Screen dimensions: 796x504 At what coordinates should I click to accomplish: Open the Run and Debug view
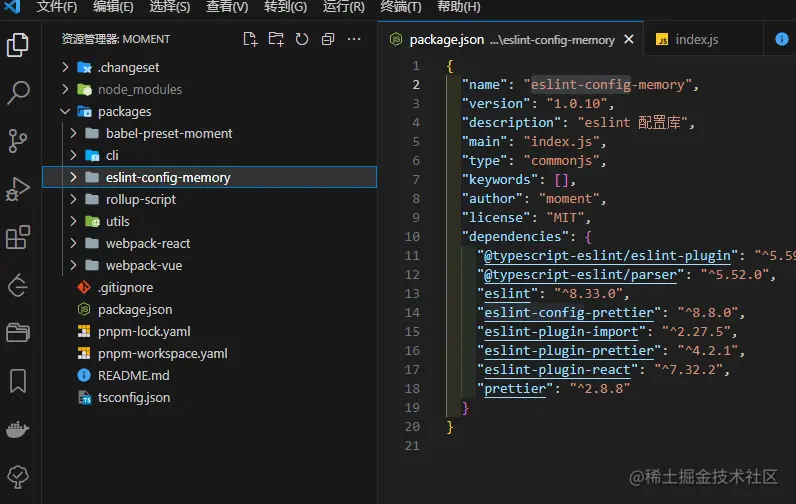pyautogui.click(x=18, y=189)
